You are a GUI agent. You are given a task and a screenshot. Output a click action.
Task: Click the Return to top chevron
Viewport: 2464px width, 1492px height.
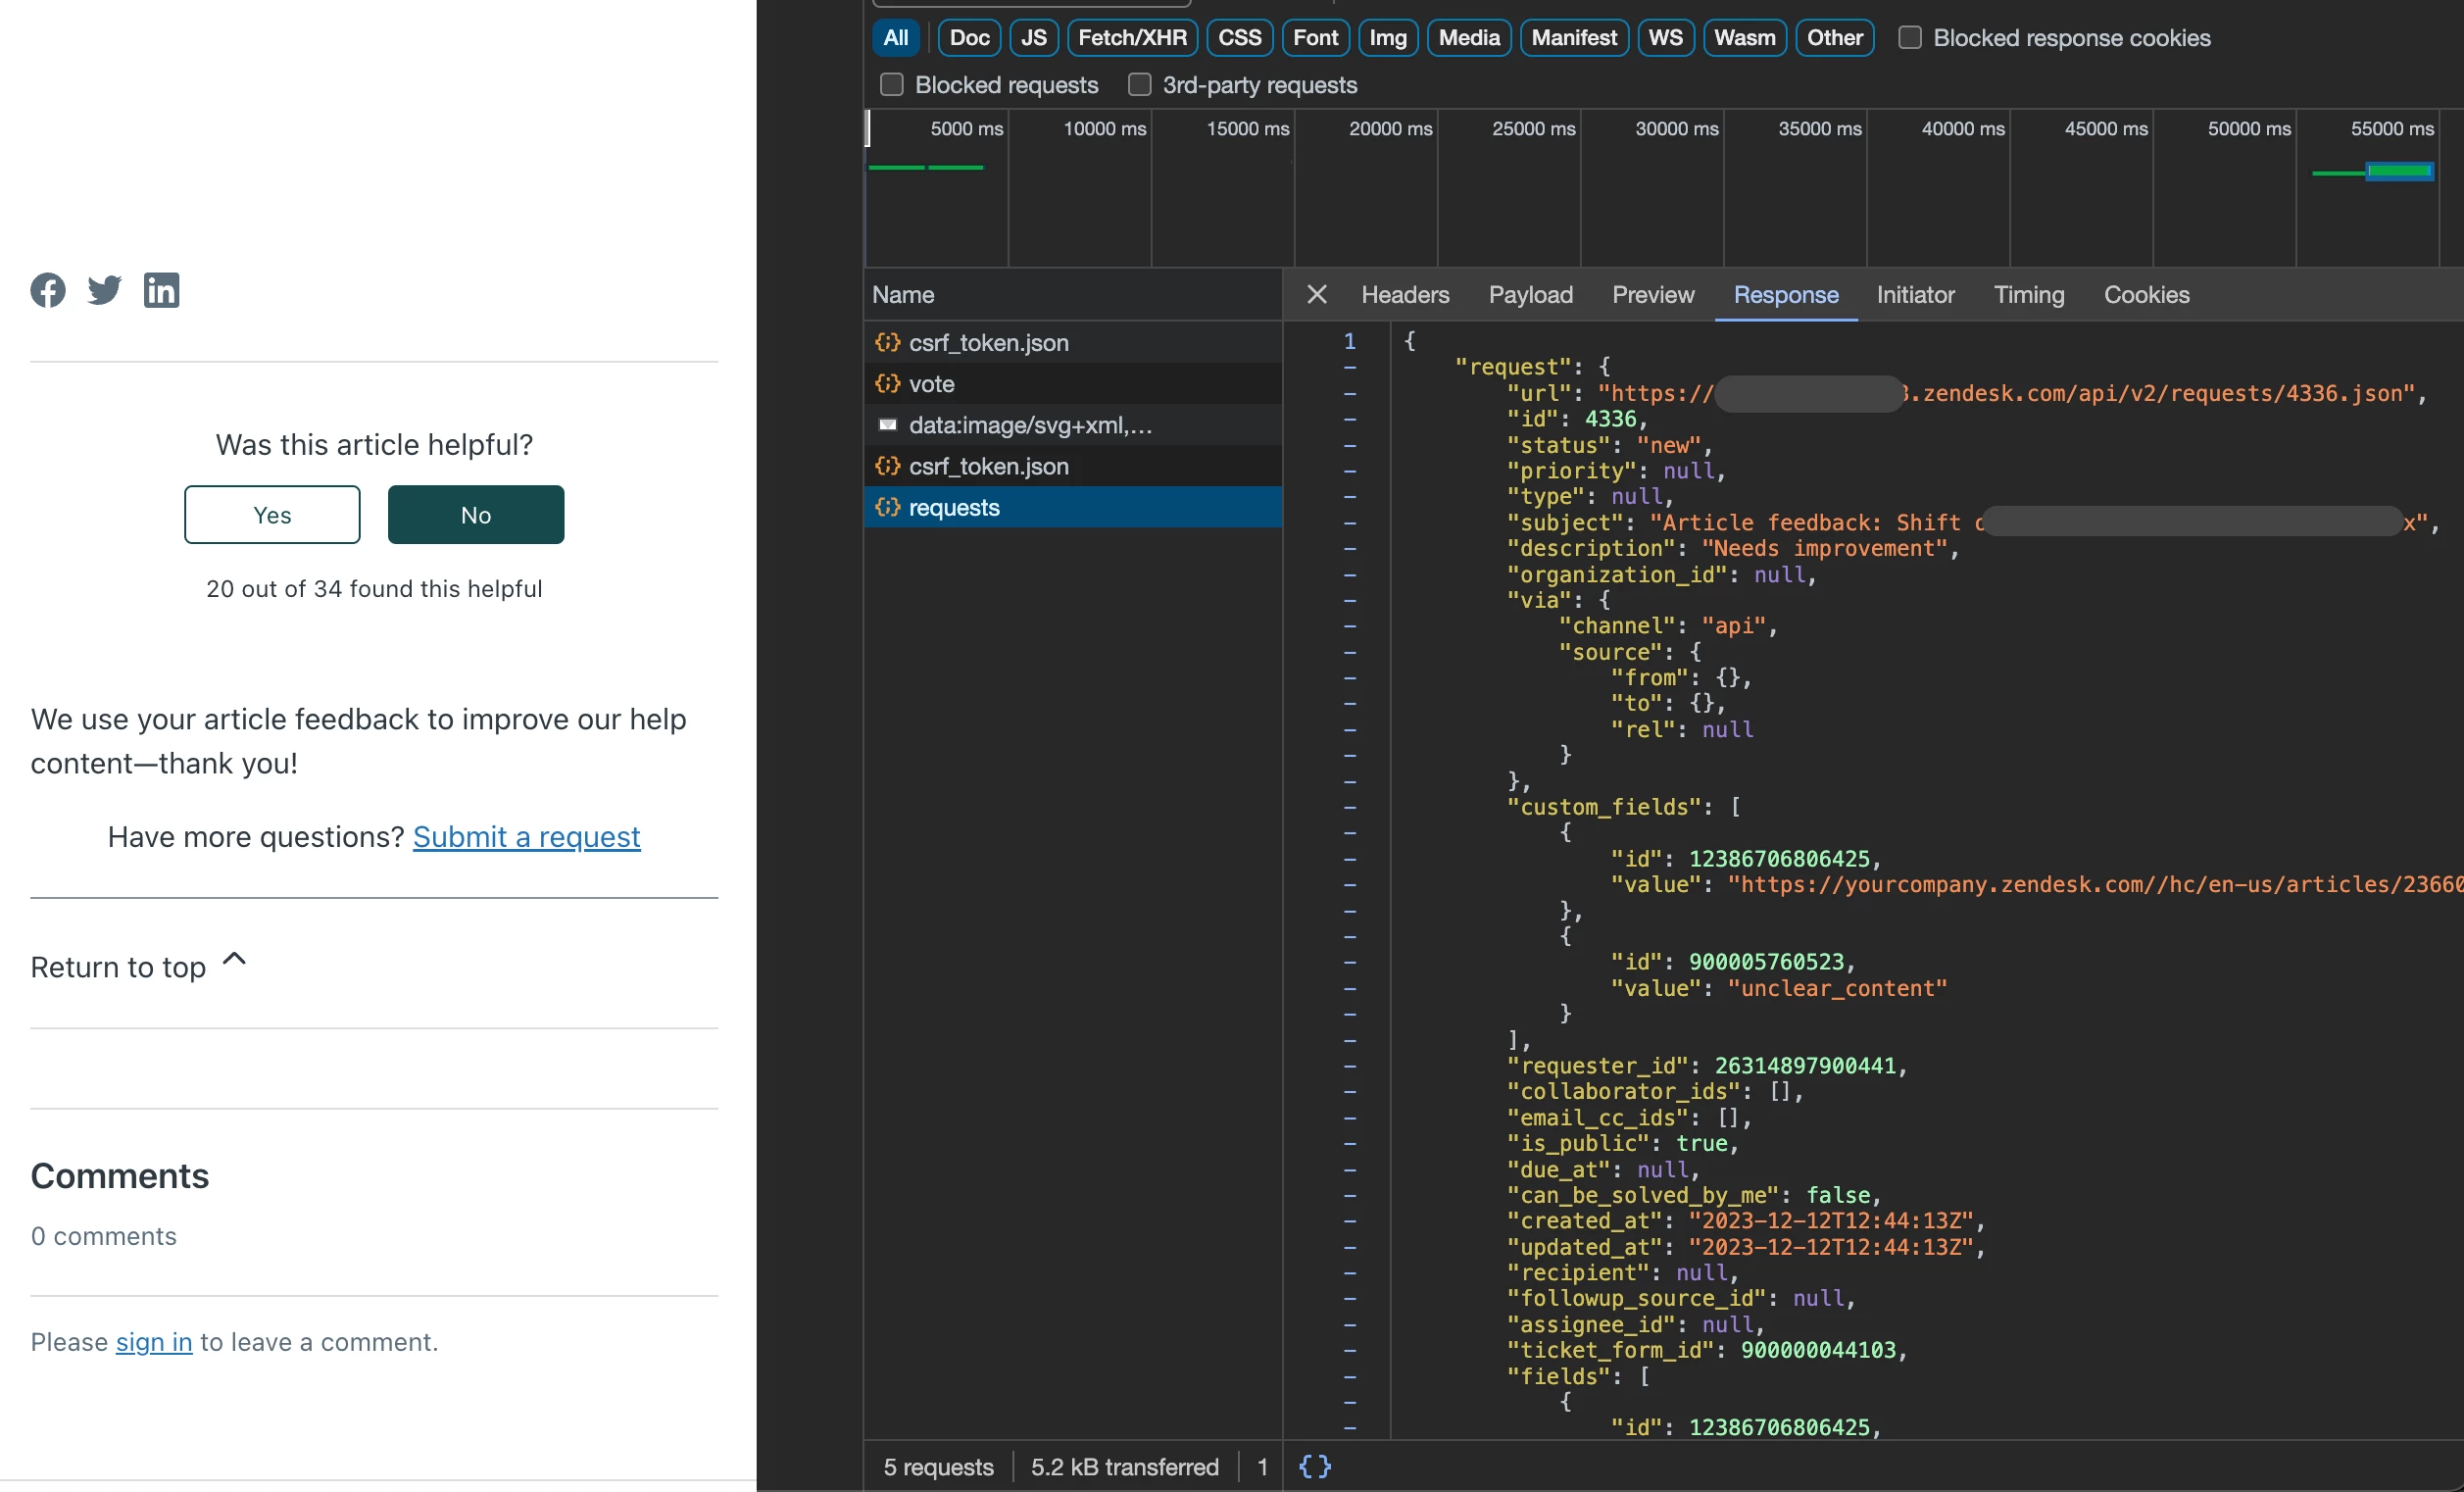(x=234, y=960)
